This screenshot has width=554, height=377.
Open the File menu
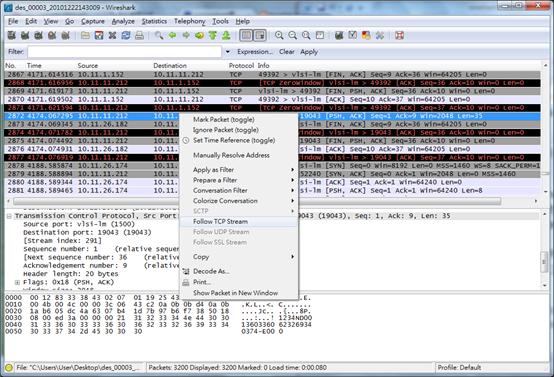pos(13,21)
